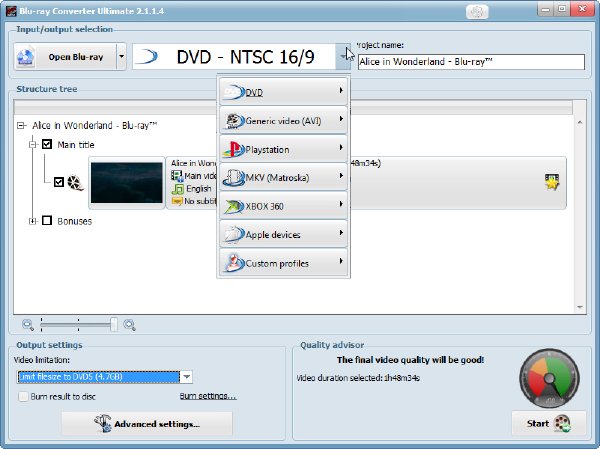600x449 pixels.
Task: Click the Custom profiles icon
Action: point(233,263)
